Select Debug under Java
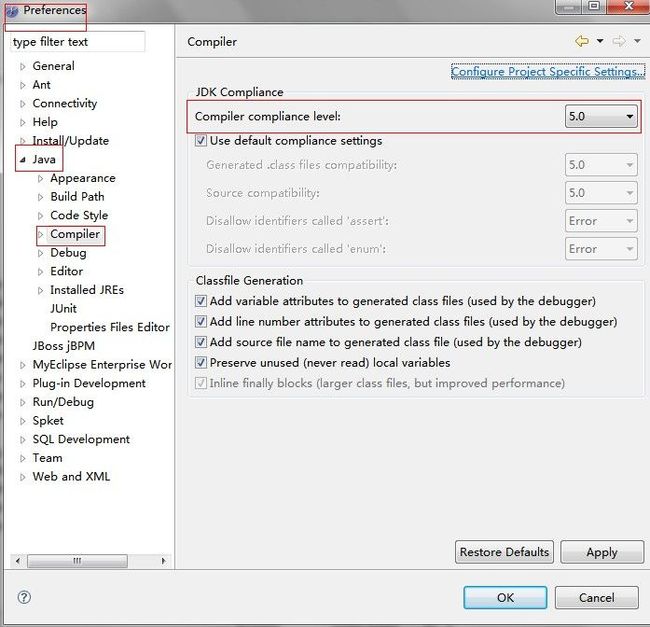This screenshot has height=627, width=650. [x=68, y=253]
